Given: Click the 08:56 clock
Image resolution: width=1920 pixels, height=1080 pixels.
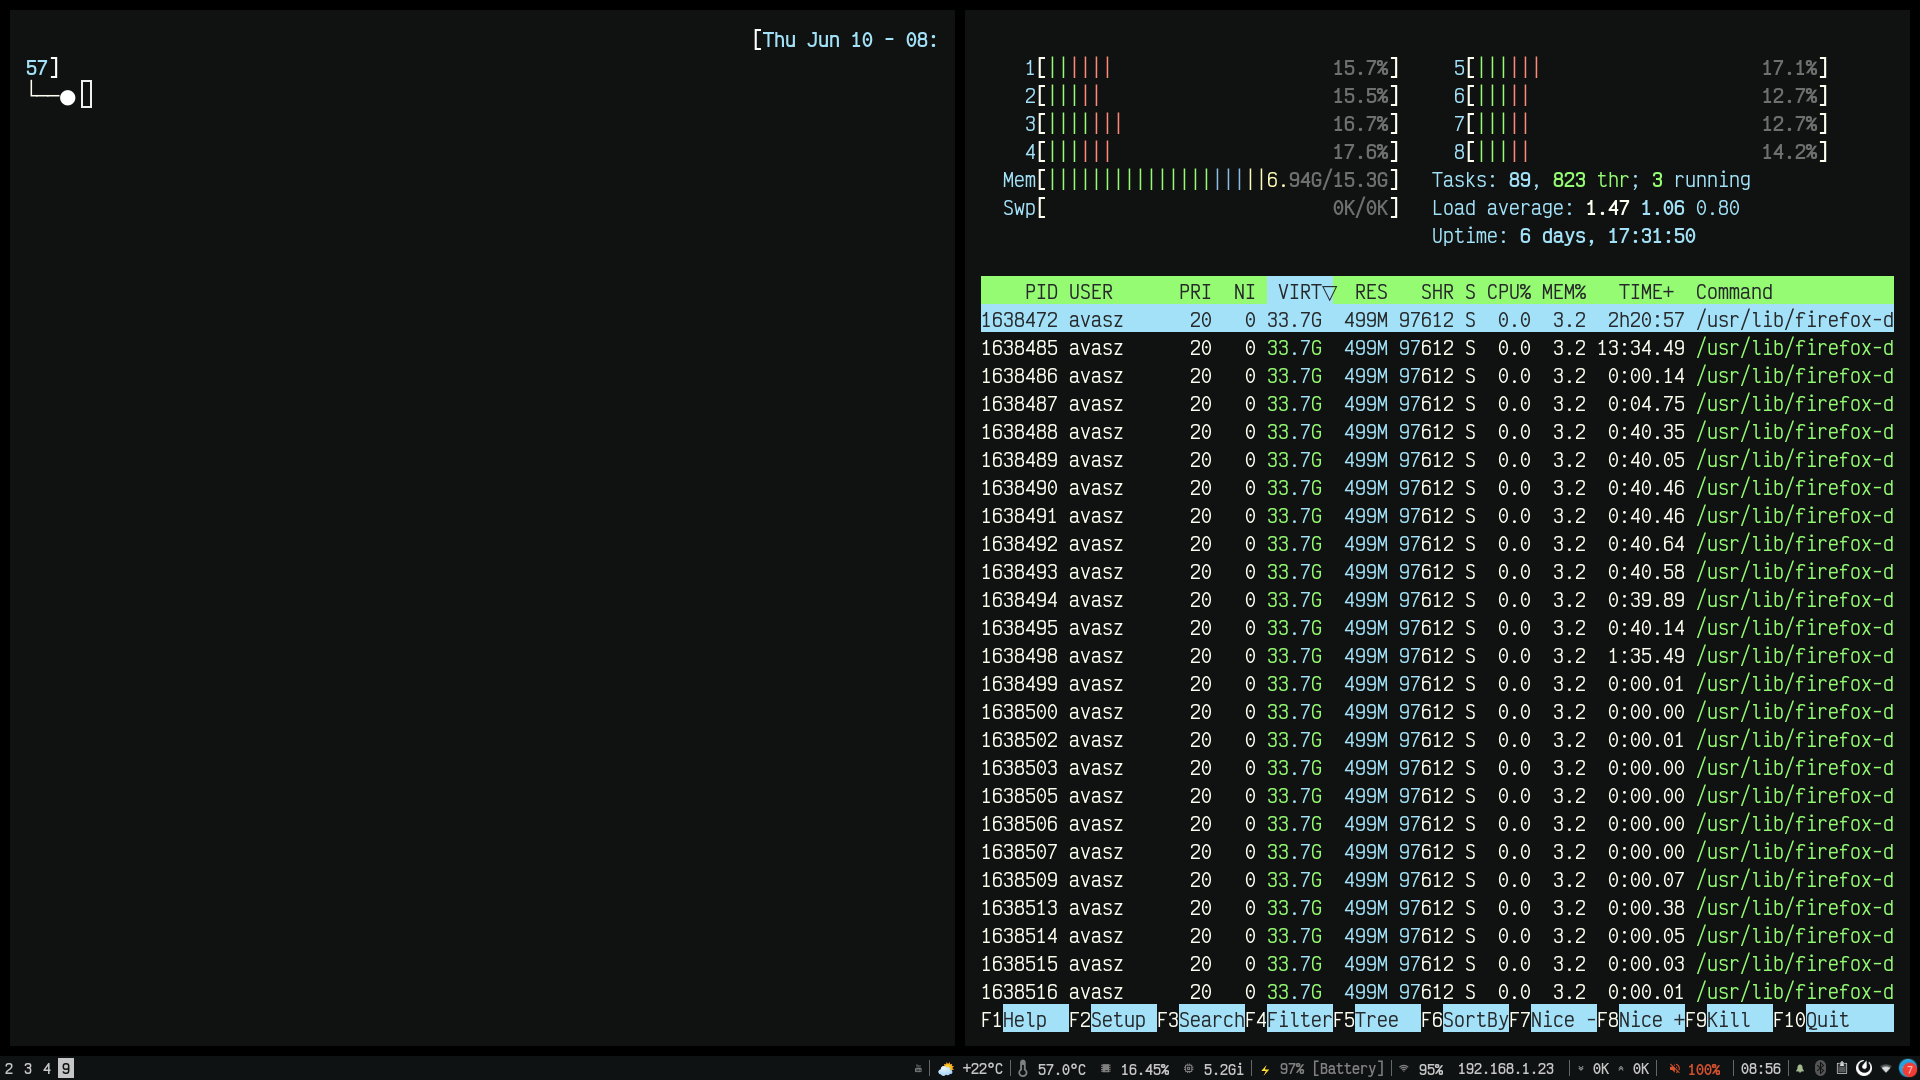Looking at the screenshot, I should click(x=1760, y=1069).
